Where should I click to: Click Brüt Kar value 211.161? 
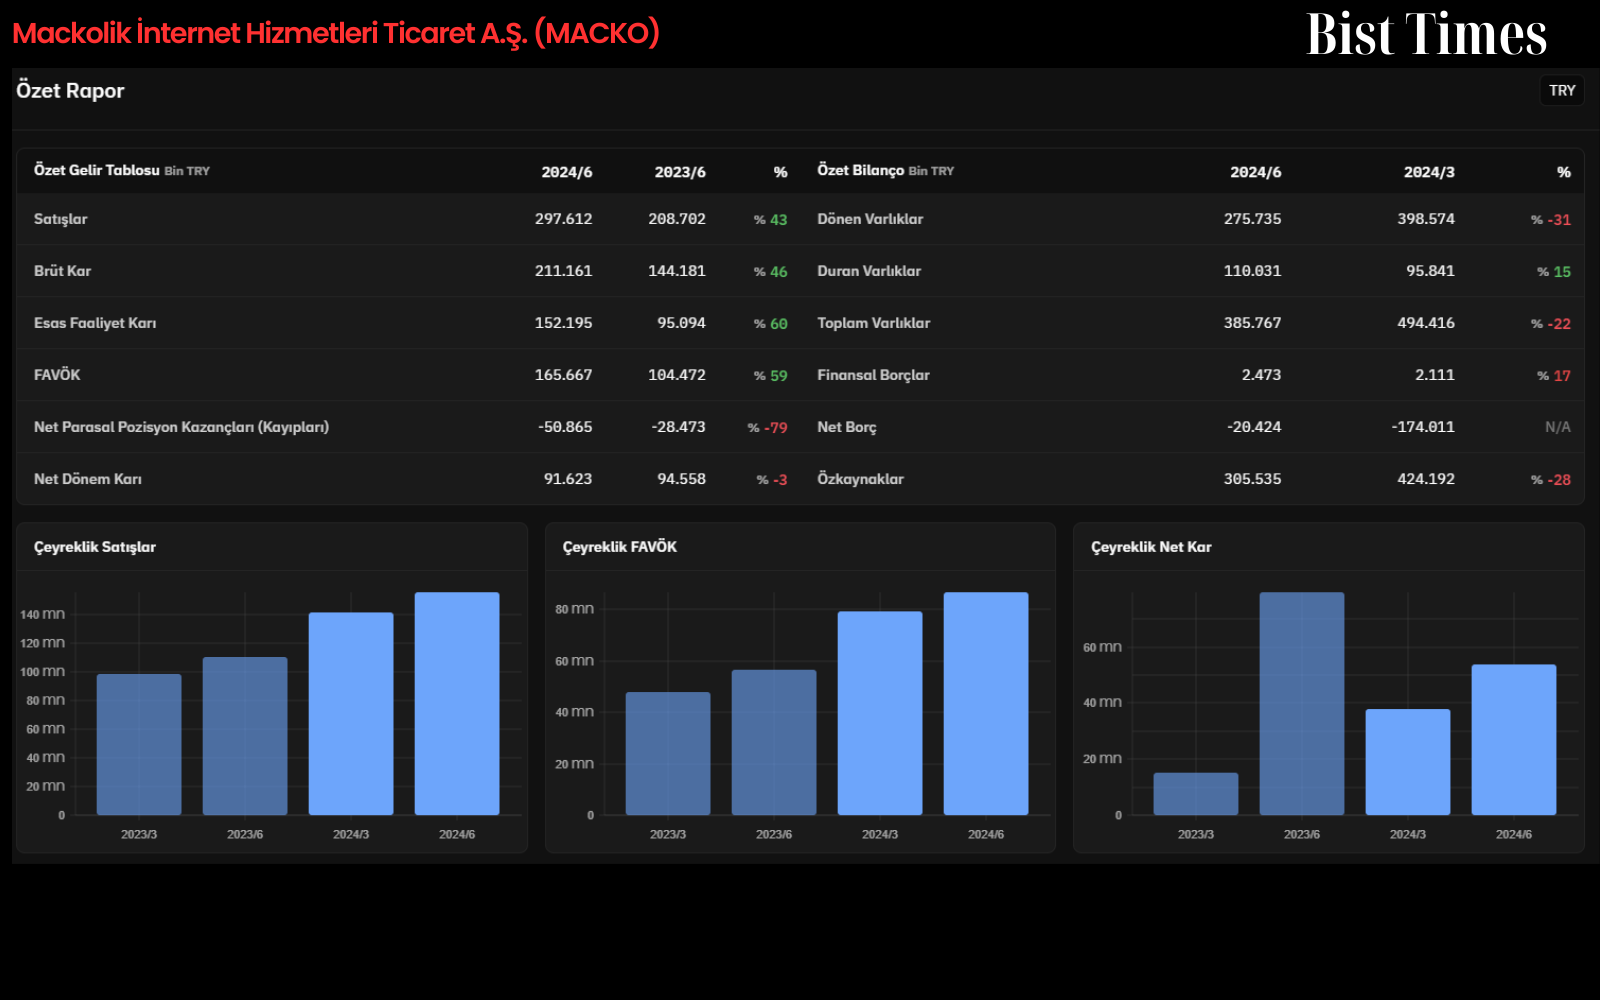[563, 271]
